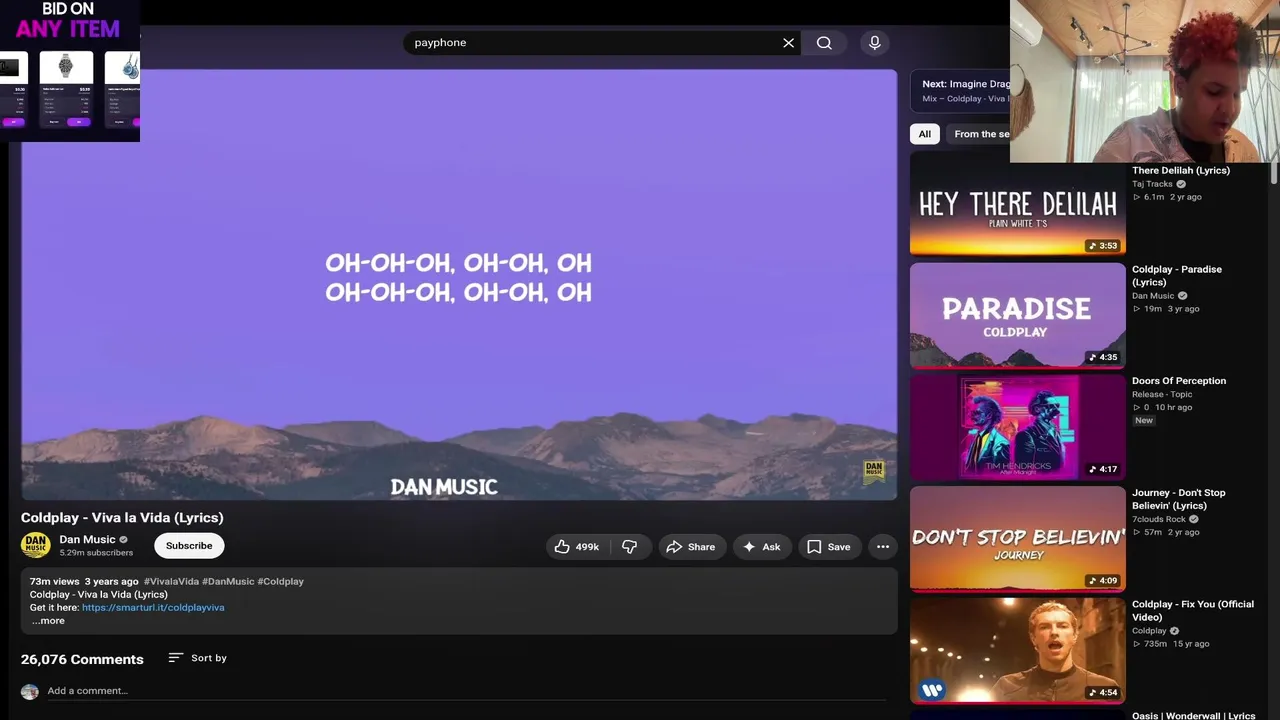Open the 'Release - Topic' channel name
Viewport: 1280px width, 720px height.
click(1162, 395)
